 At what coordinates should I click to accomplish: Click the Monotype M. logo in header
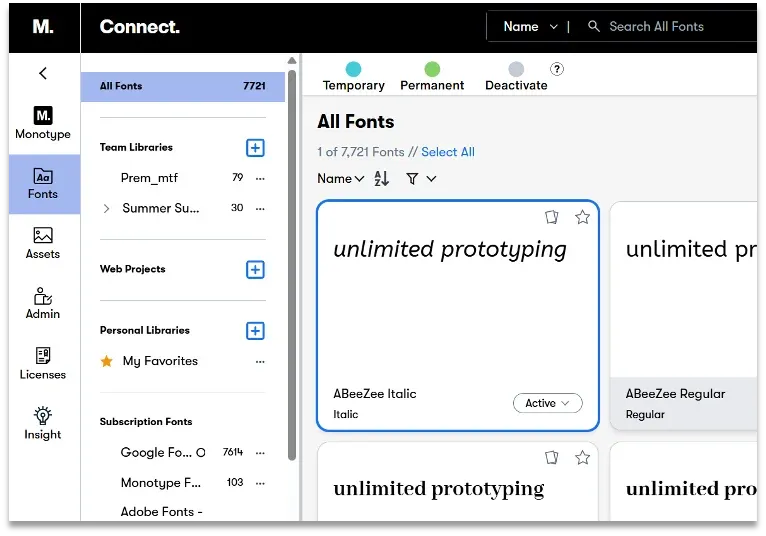(x=43, y=26)
